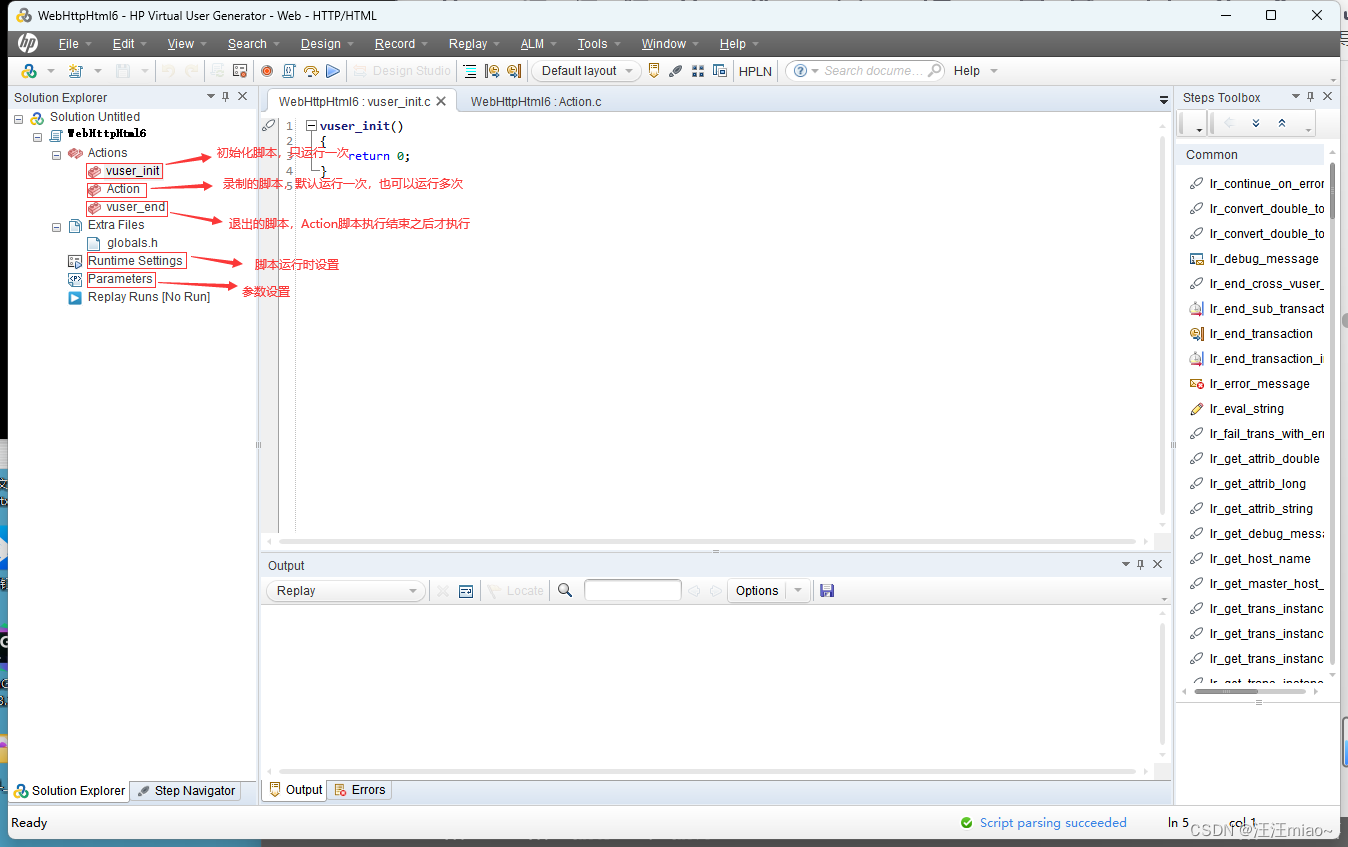Click the Output pane search magnifier icon
Image resolution: width=1348 pixels, height=847 pixels.
(565, 591)
